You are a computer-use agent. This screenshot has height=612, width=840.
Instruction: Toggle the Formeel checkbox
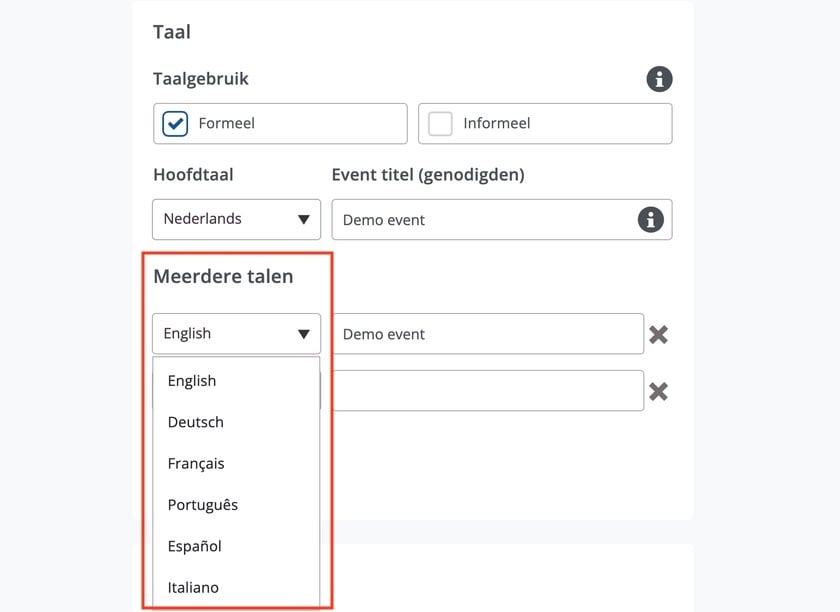coord(175,124)
